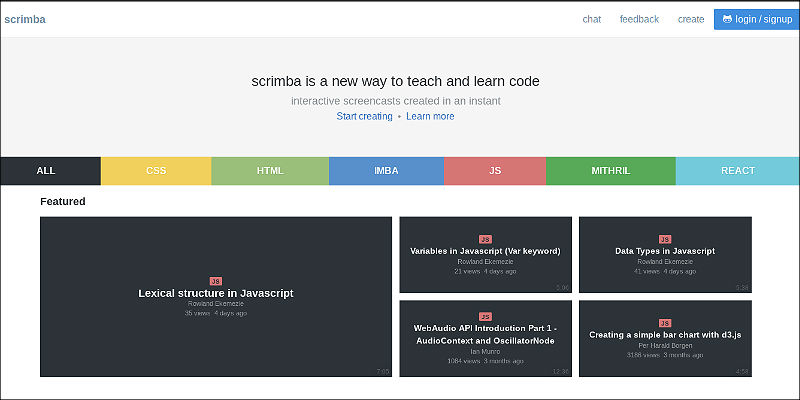Click JS badge on Data Types card
Image resolution: width=800 pixels, height=400 pixels.
(665, 239)
